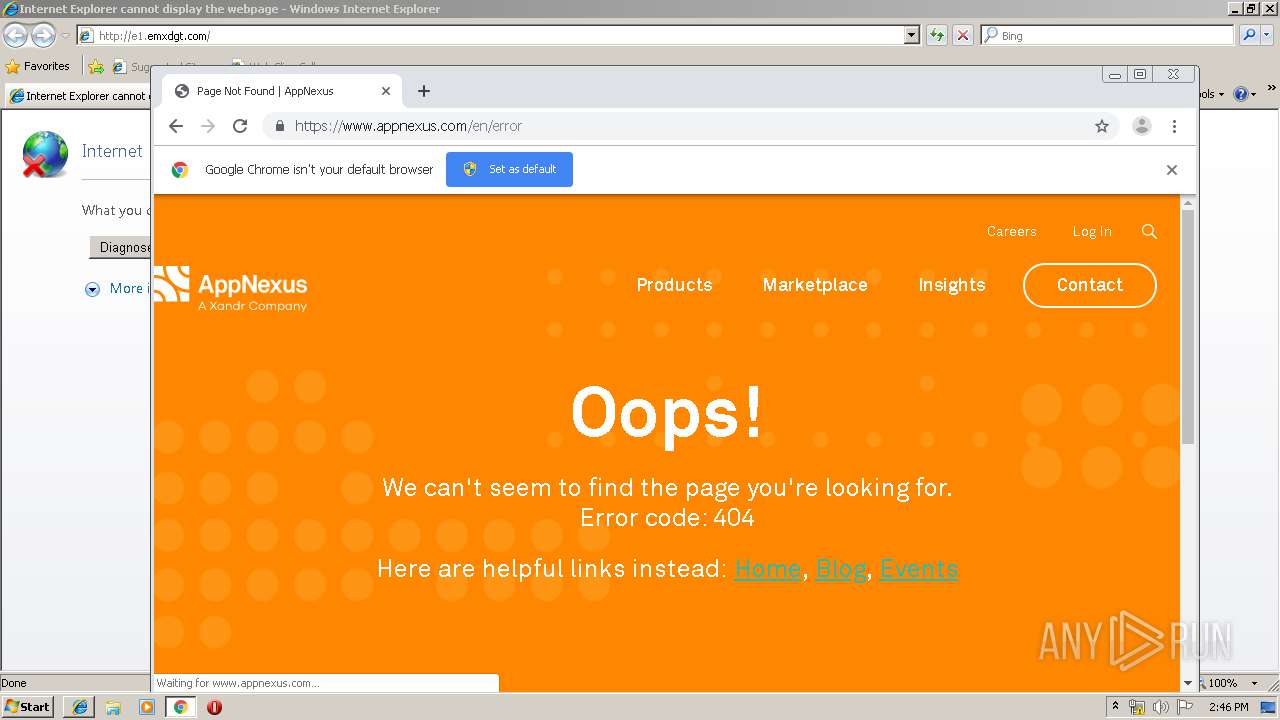The image size is (1280, 720).
Task: Open Chrome's three-dot menu
Action: [x=1174, y=126]
